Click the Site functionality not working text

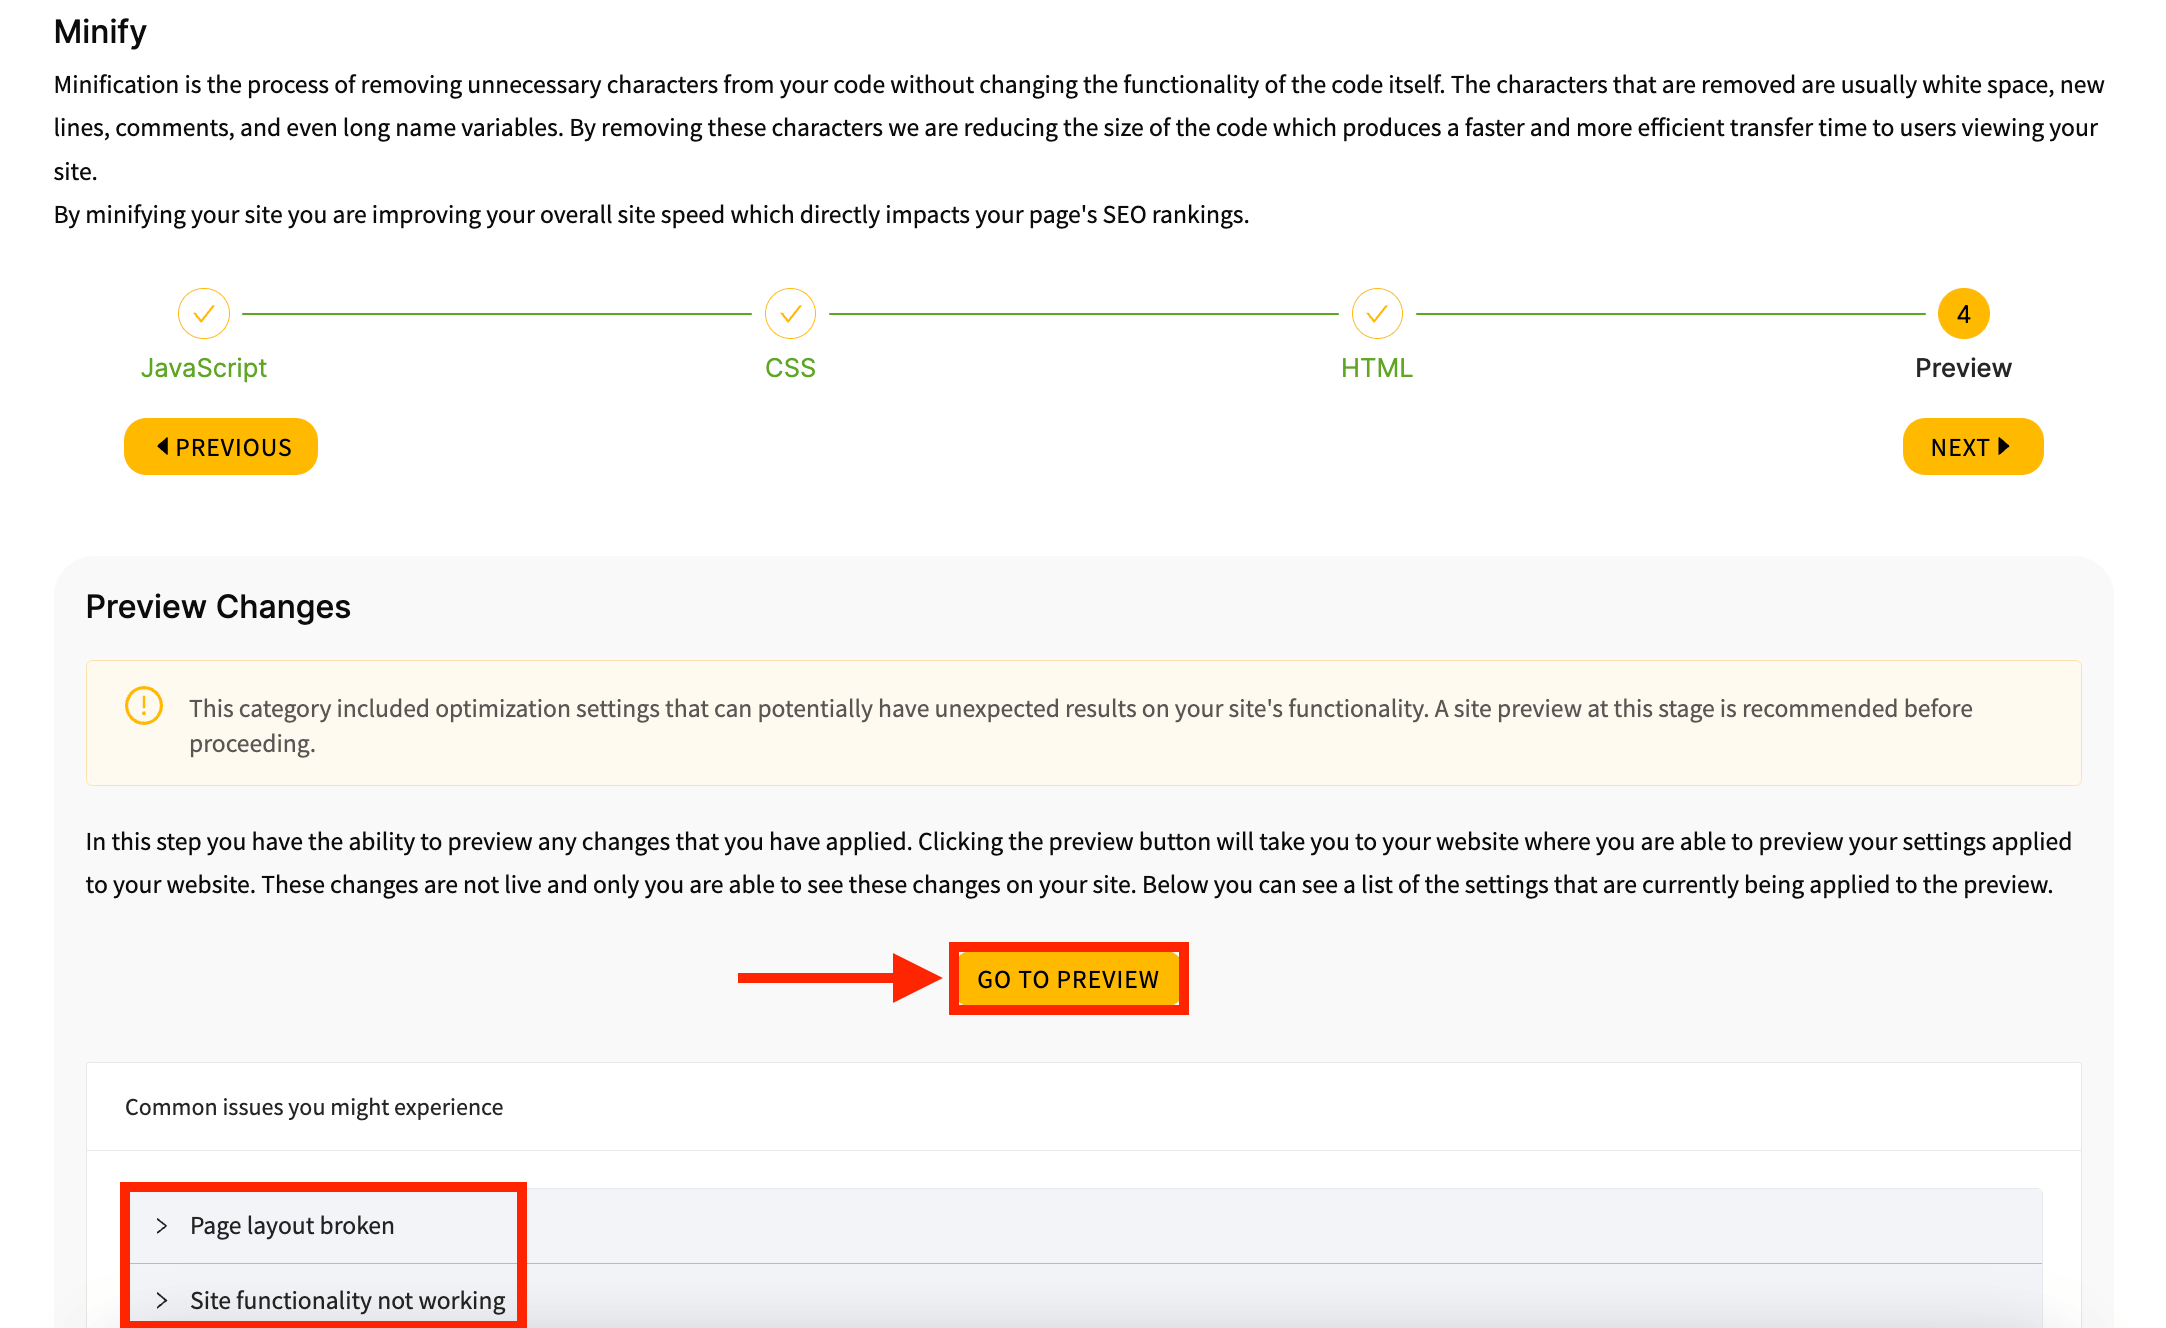[x=348, y=1300]
